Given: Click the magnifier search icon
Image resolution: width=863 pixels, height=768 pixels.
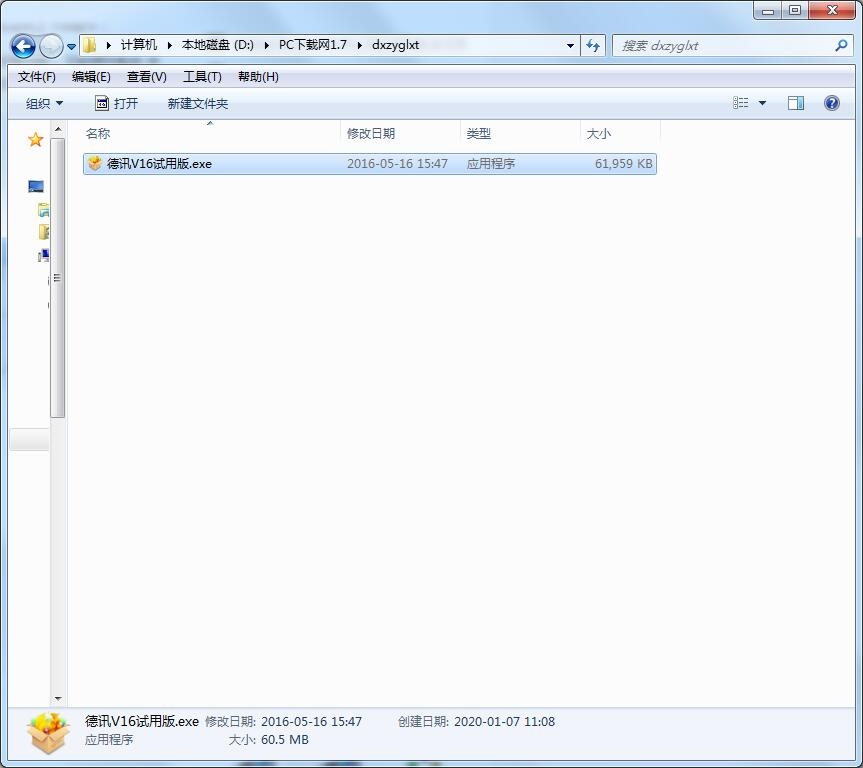Looking at the screenshot, I should [841, 46].
